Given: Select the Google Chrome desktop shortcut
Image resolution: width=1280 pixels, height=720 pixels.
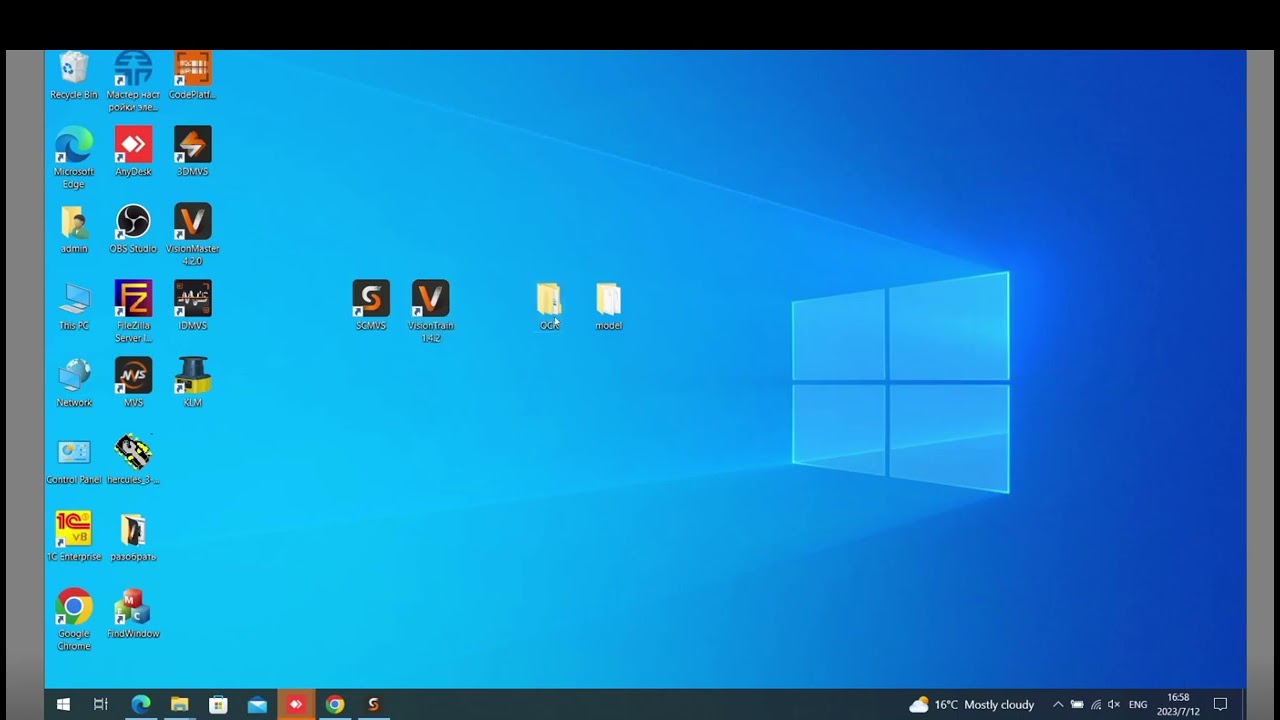Looking at the screenshot, I should coord(74,619).
